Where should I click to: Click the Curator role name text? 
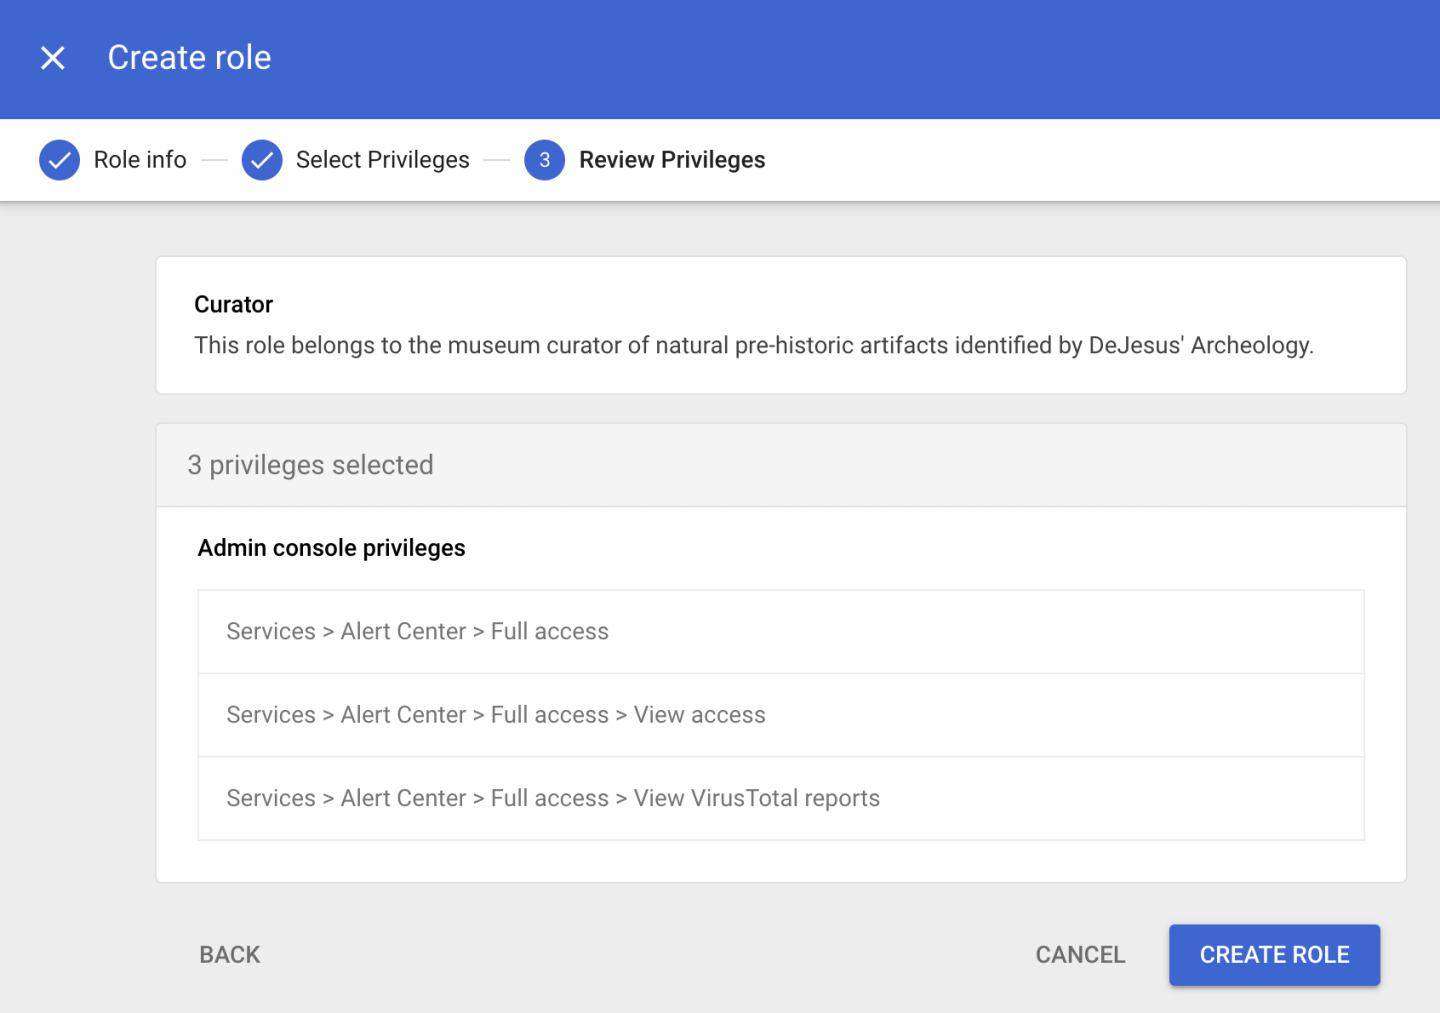pyautogui.click(x=233, y=304)
